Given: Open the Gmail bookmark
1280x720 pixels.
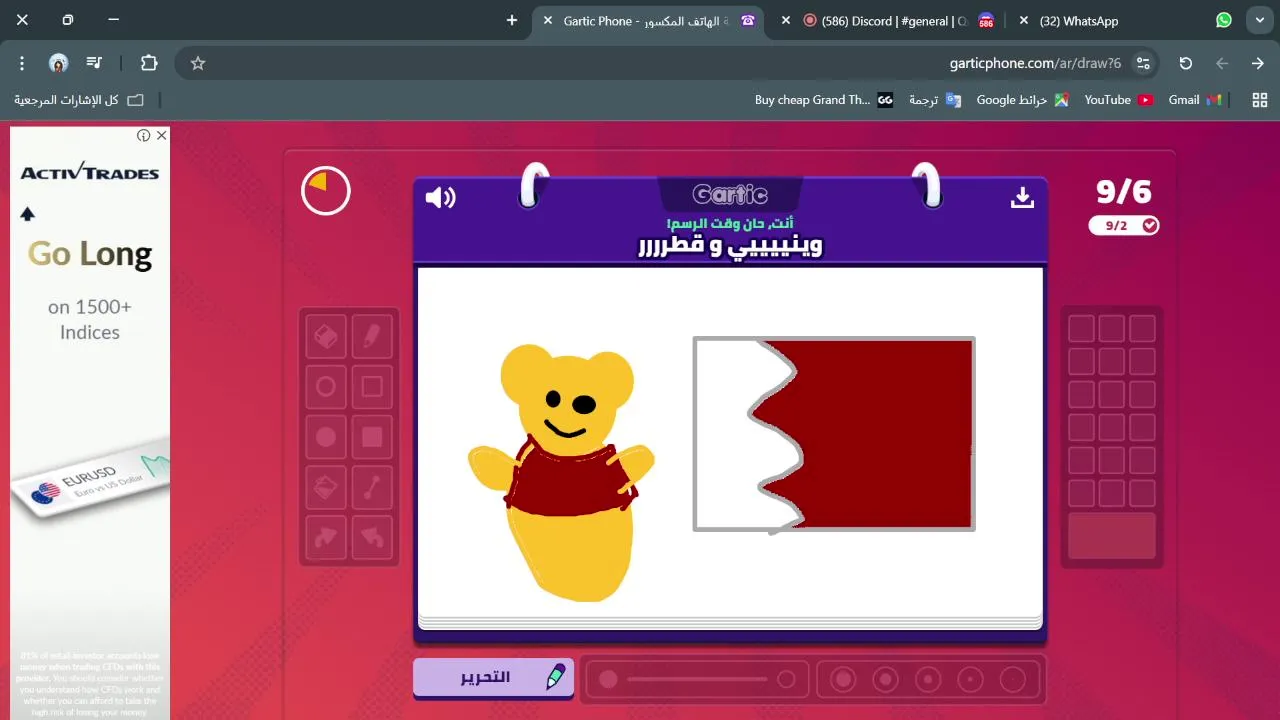Looking at the screenshot, I should (1196, 100).
